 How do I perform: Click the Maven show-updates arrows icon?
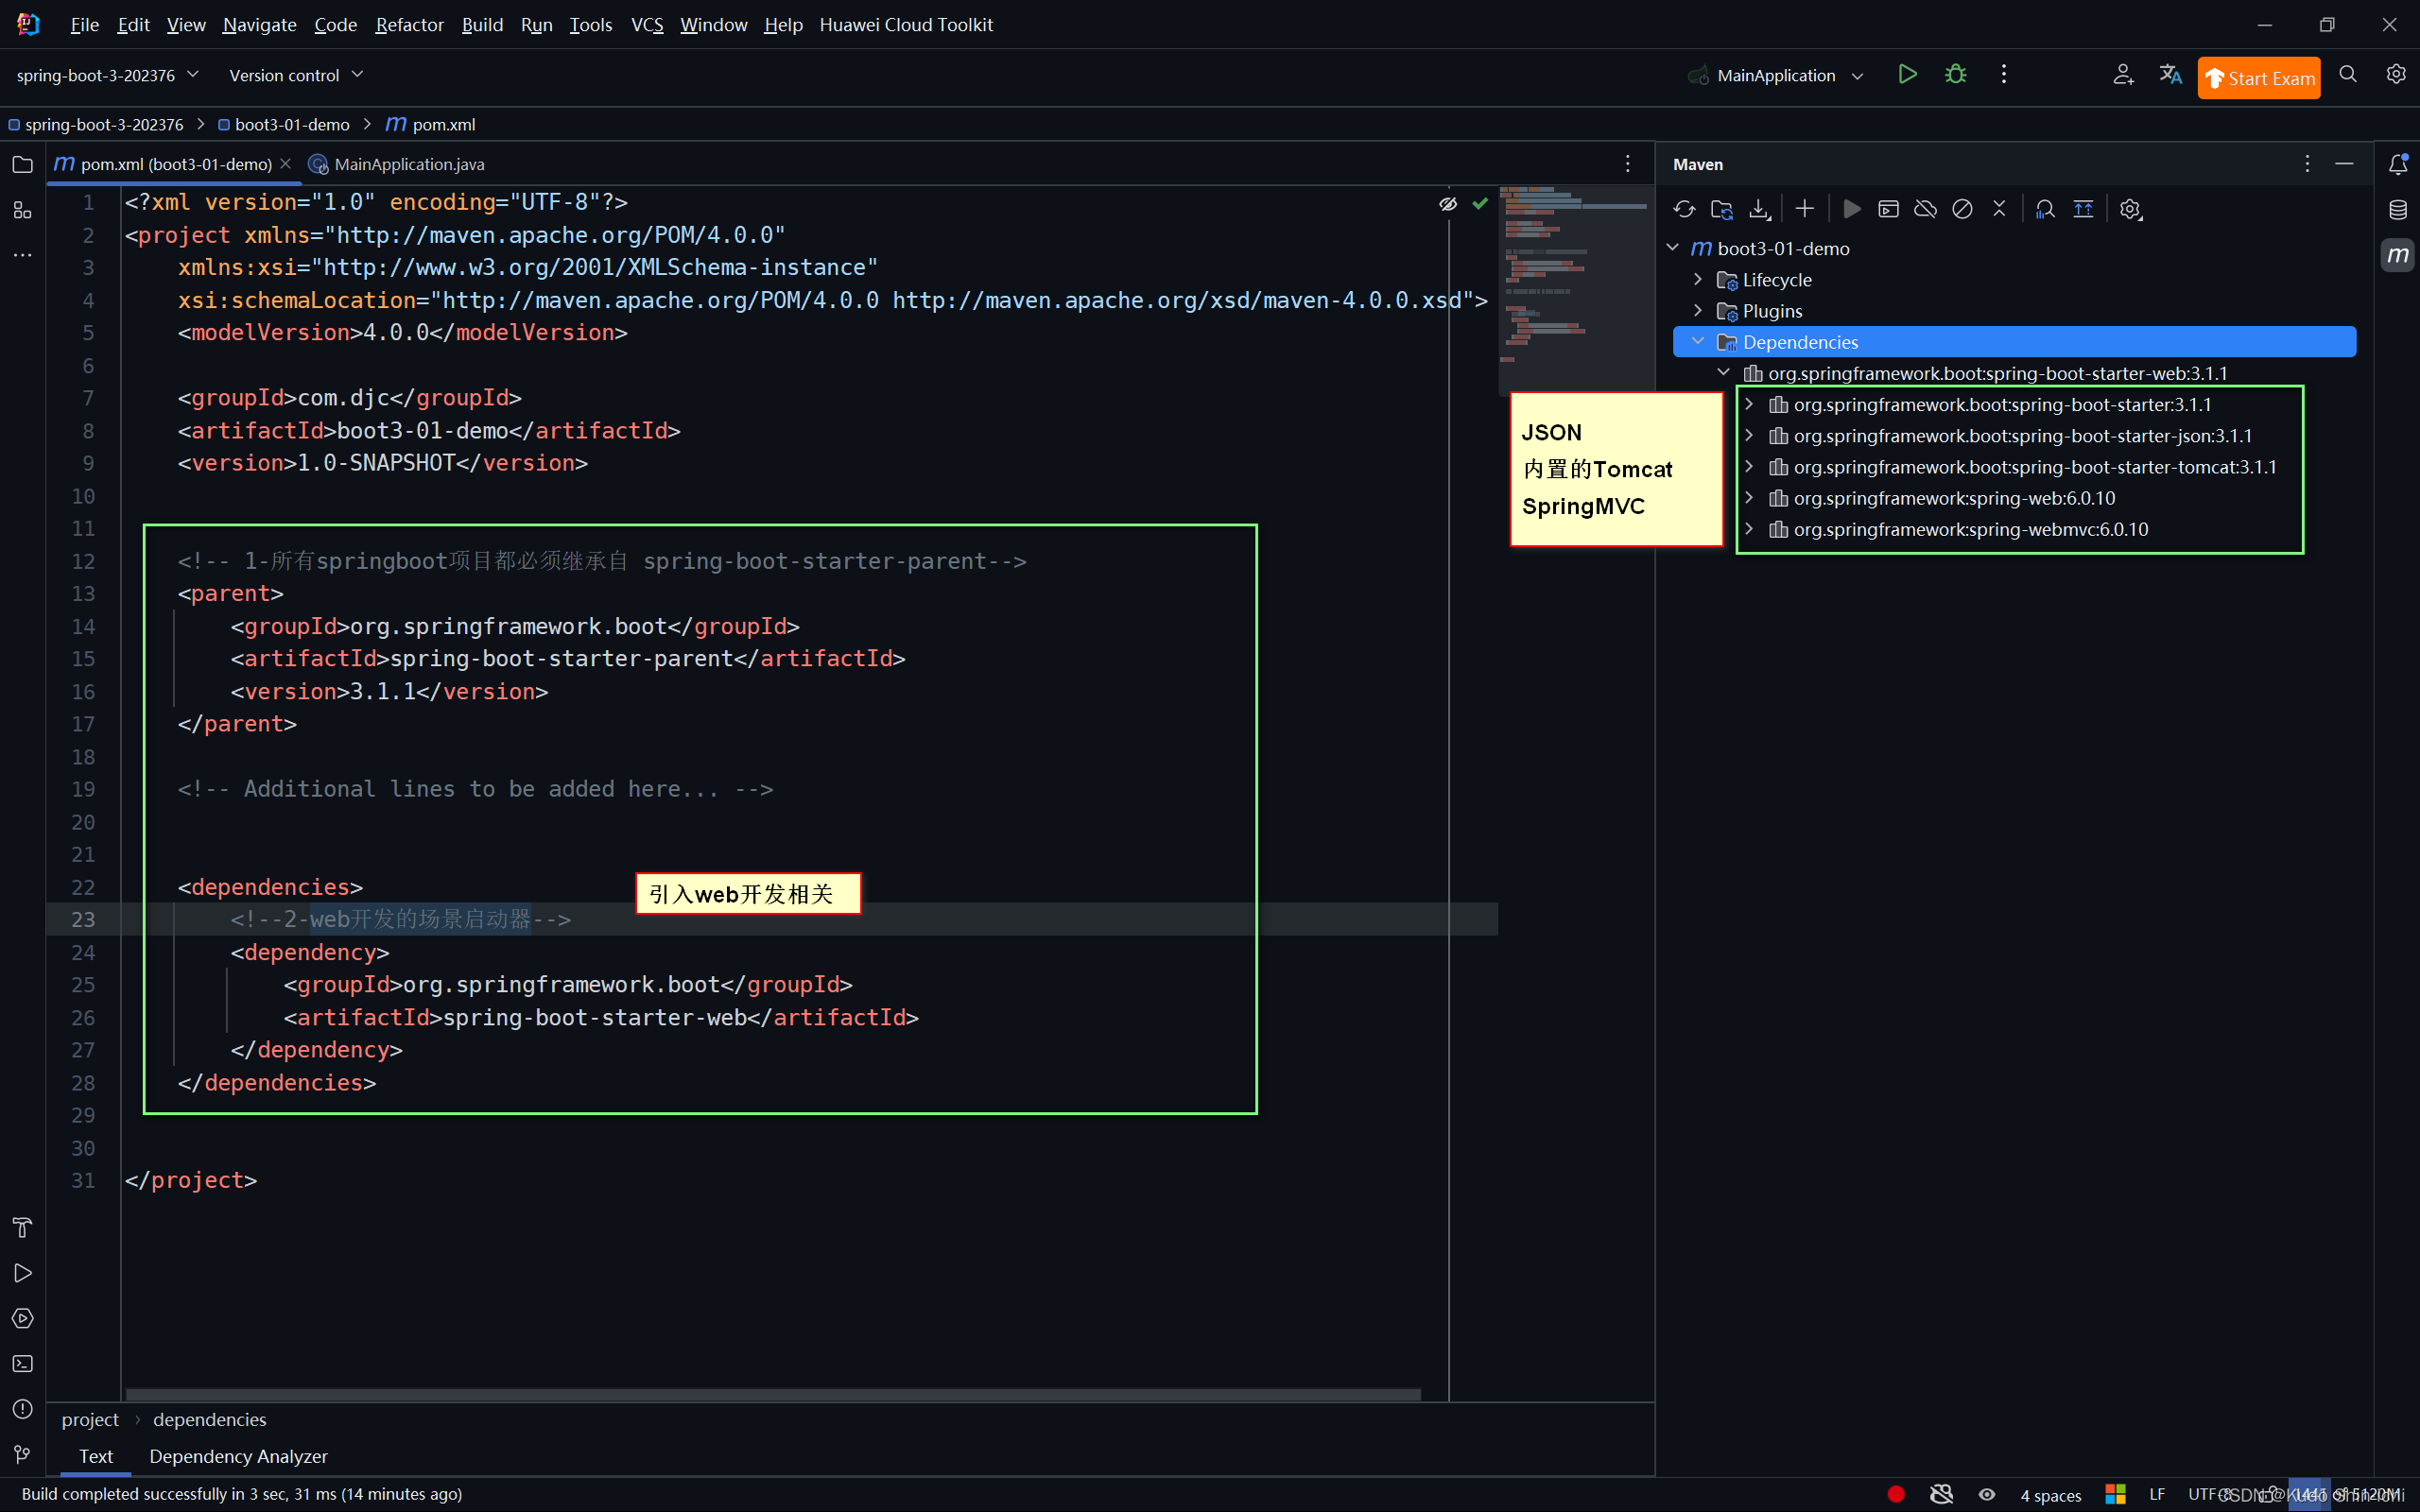click(2083, 209)
